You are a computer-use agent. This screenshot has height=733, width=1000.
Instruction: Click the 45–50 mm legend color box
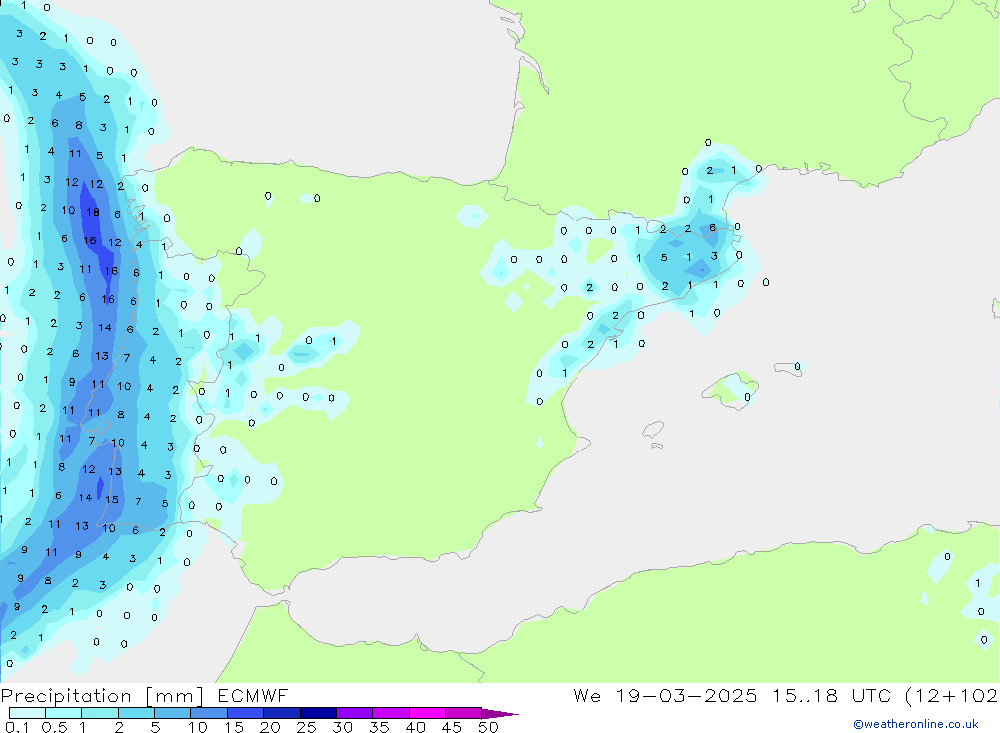tap(464, 713)
